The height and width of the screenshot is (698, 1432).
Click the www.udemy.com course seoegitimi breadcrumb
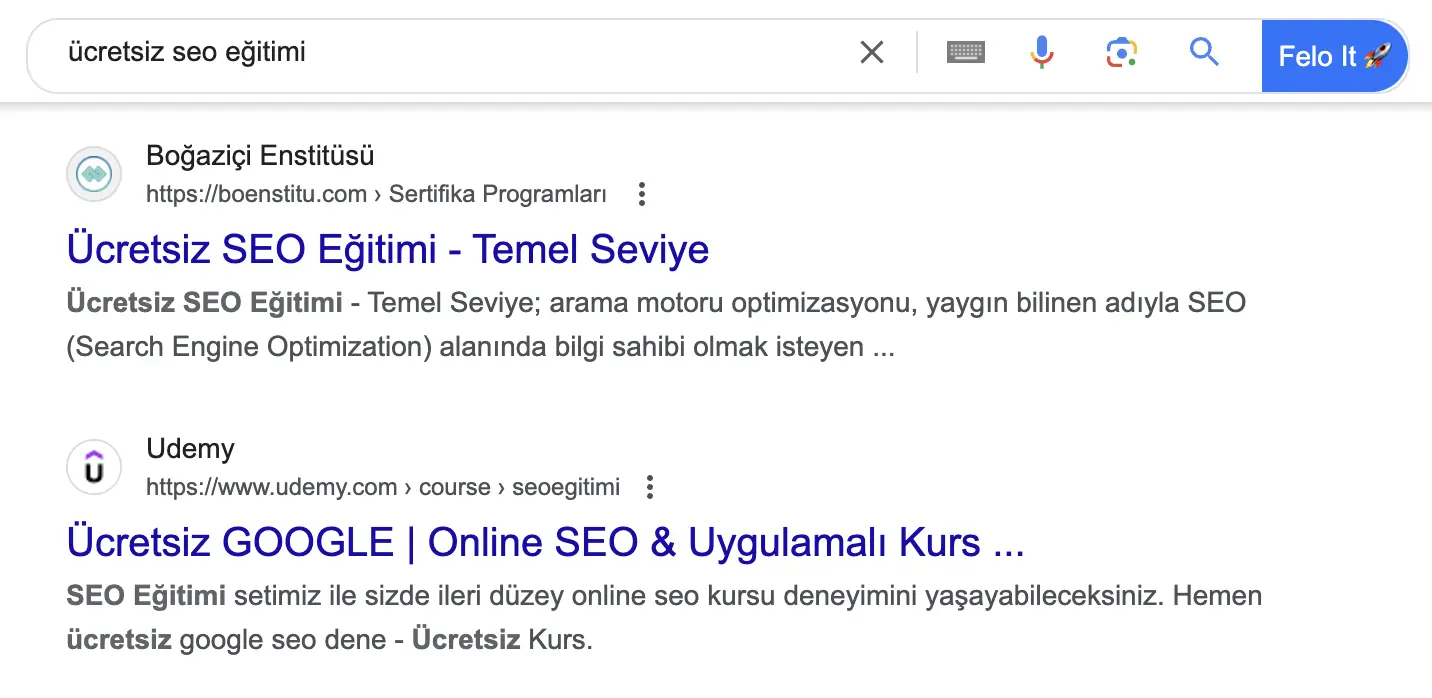click(x=383, y=487)
